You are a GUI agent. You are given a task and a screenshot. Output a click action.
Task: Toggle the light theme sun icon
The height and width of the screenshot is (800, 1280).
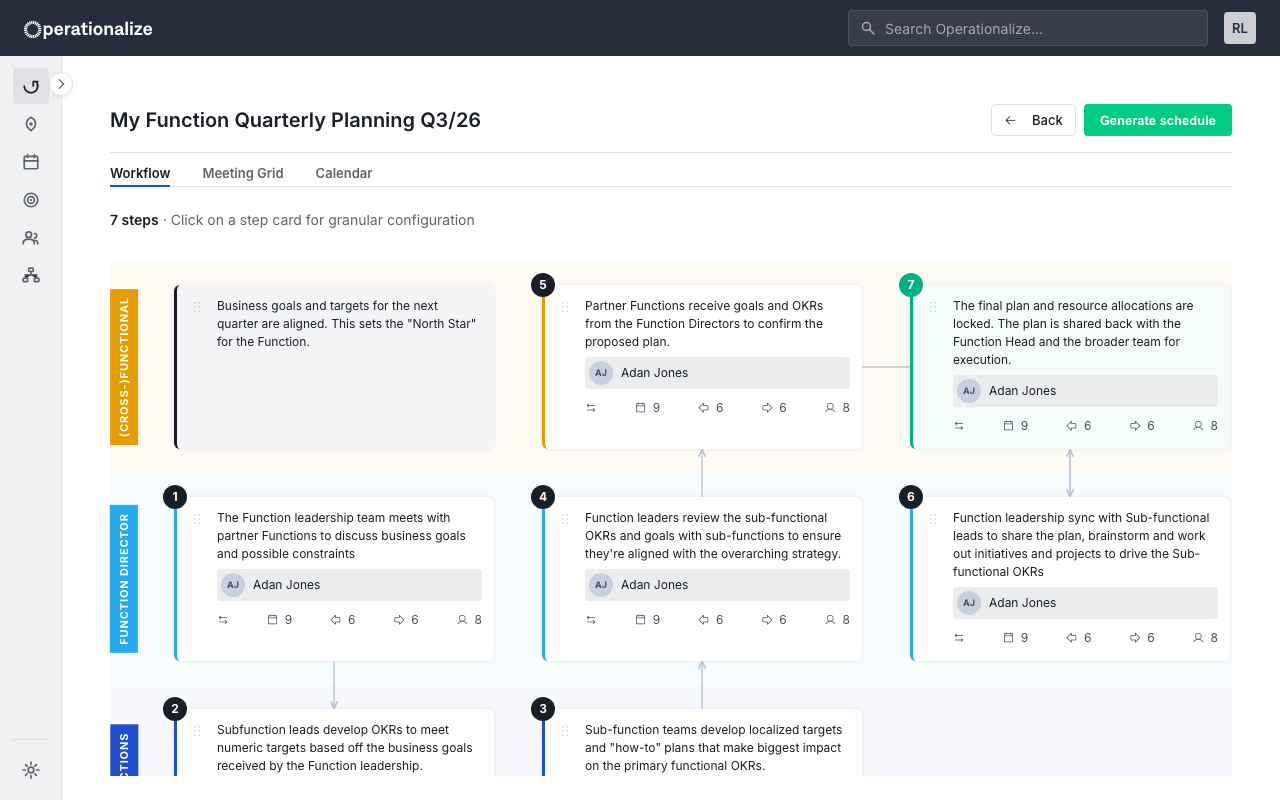tap(31, 770)
